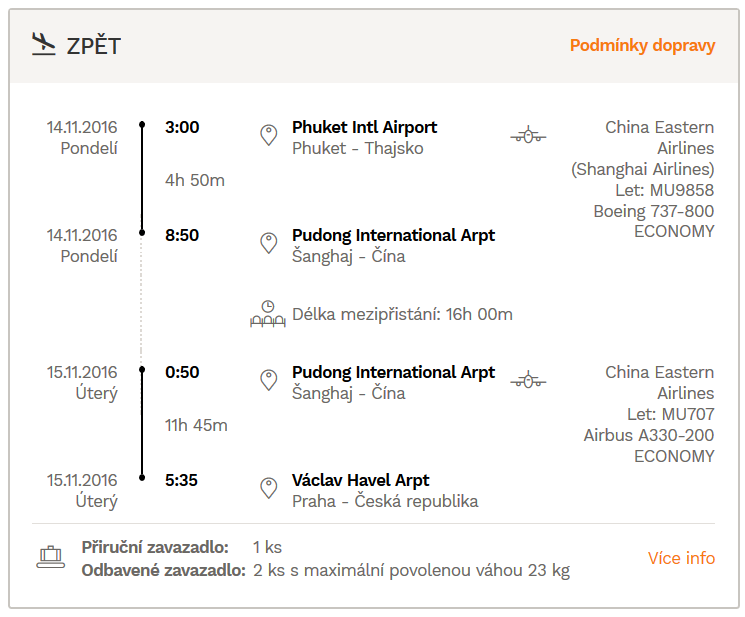Click the Phuket Intl Airport name
745x617 pixels.
[x=364, y=127]
